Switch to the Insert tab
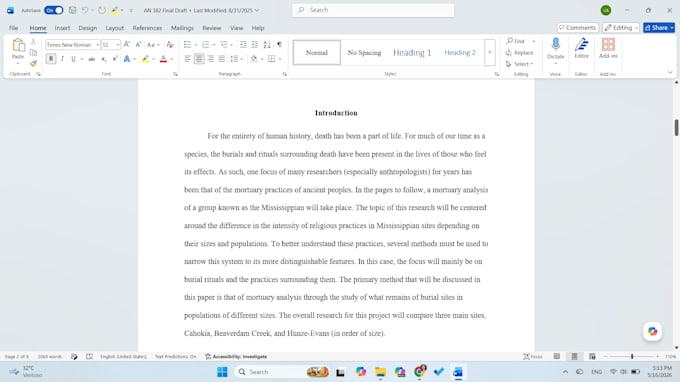 (x=62, y=28)
